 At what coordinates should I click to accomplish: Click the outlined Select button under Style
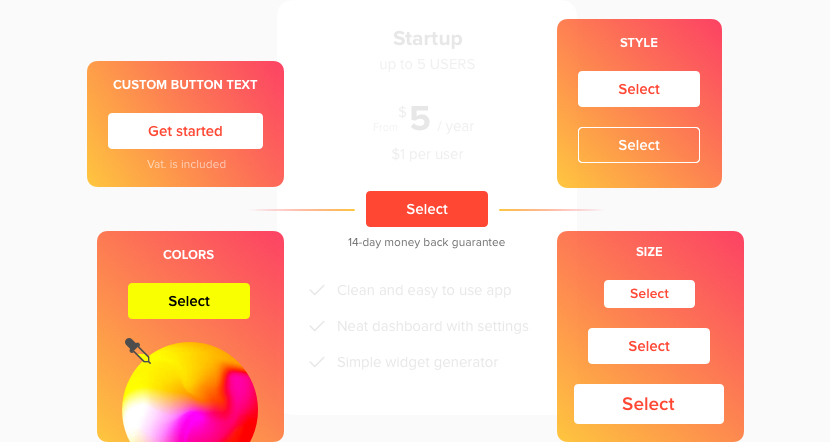[x=639, y=145]
